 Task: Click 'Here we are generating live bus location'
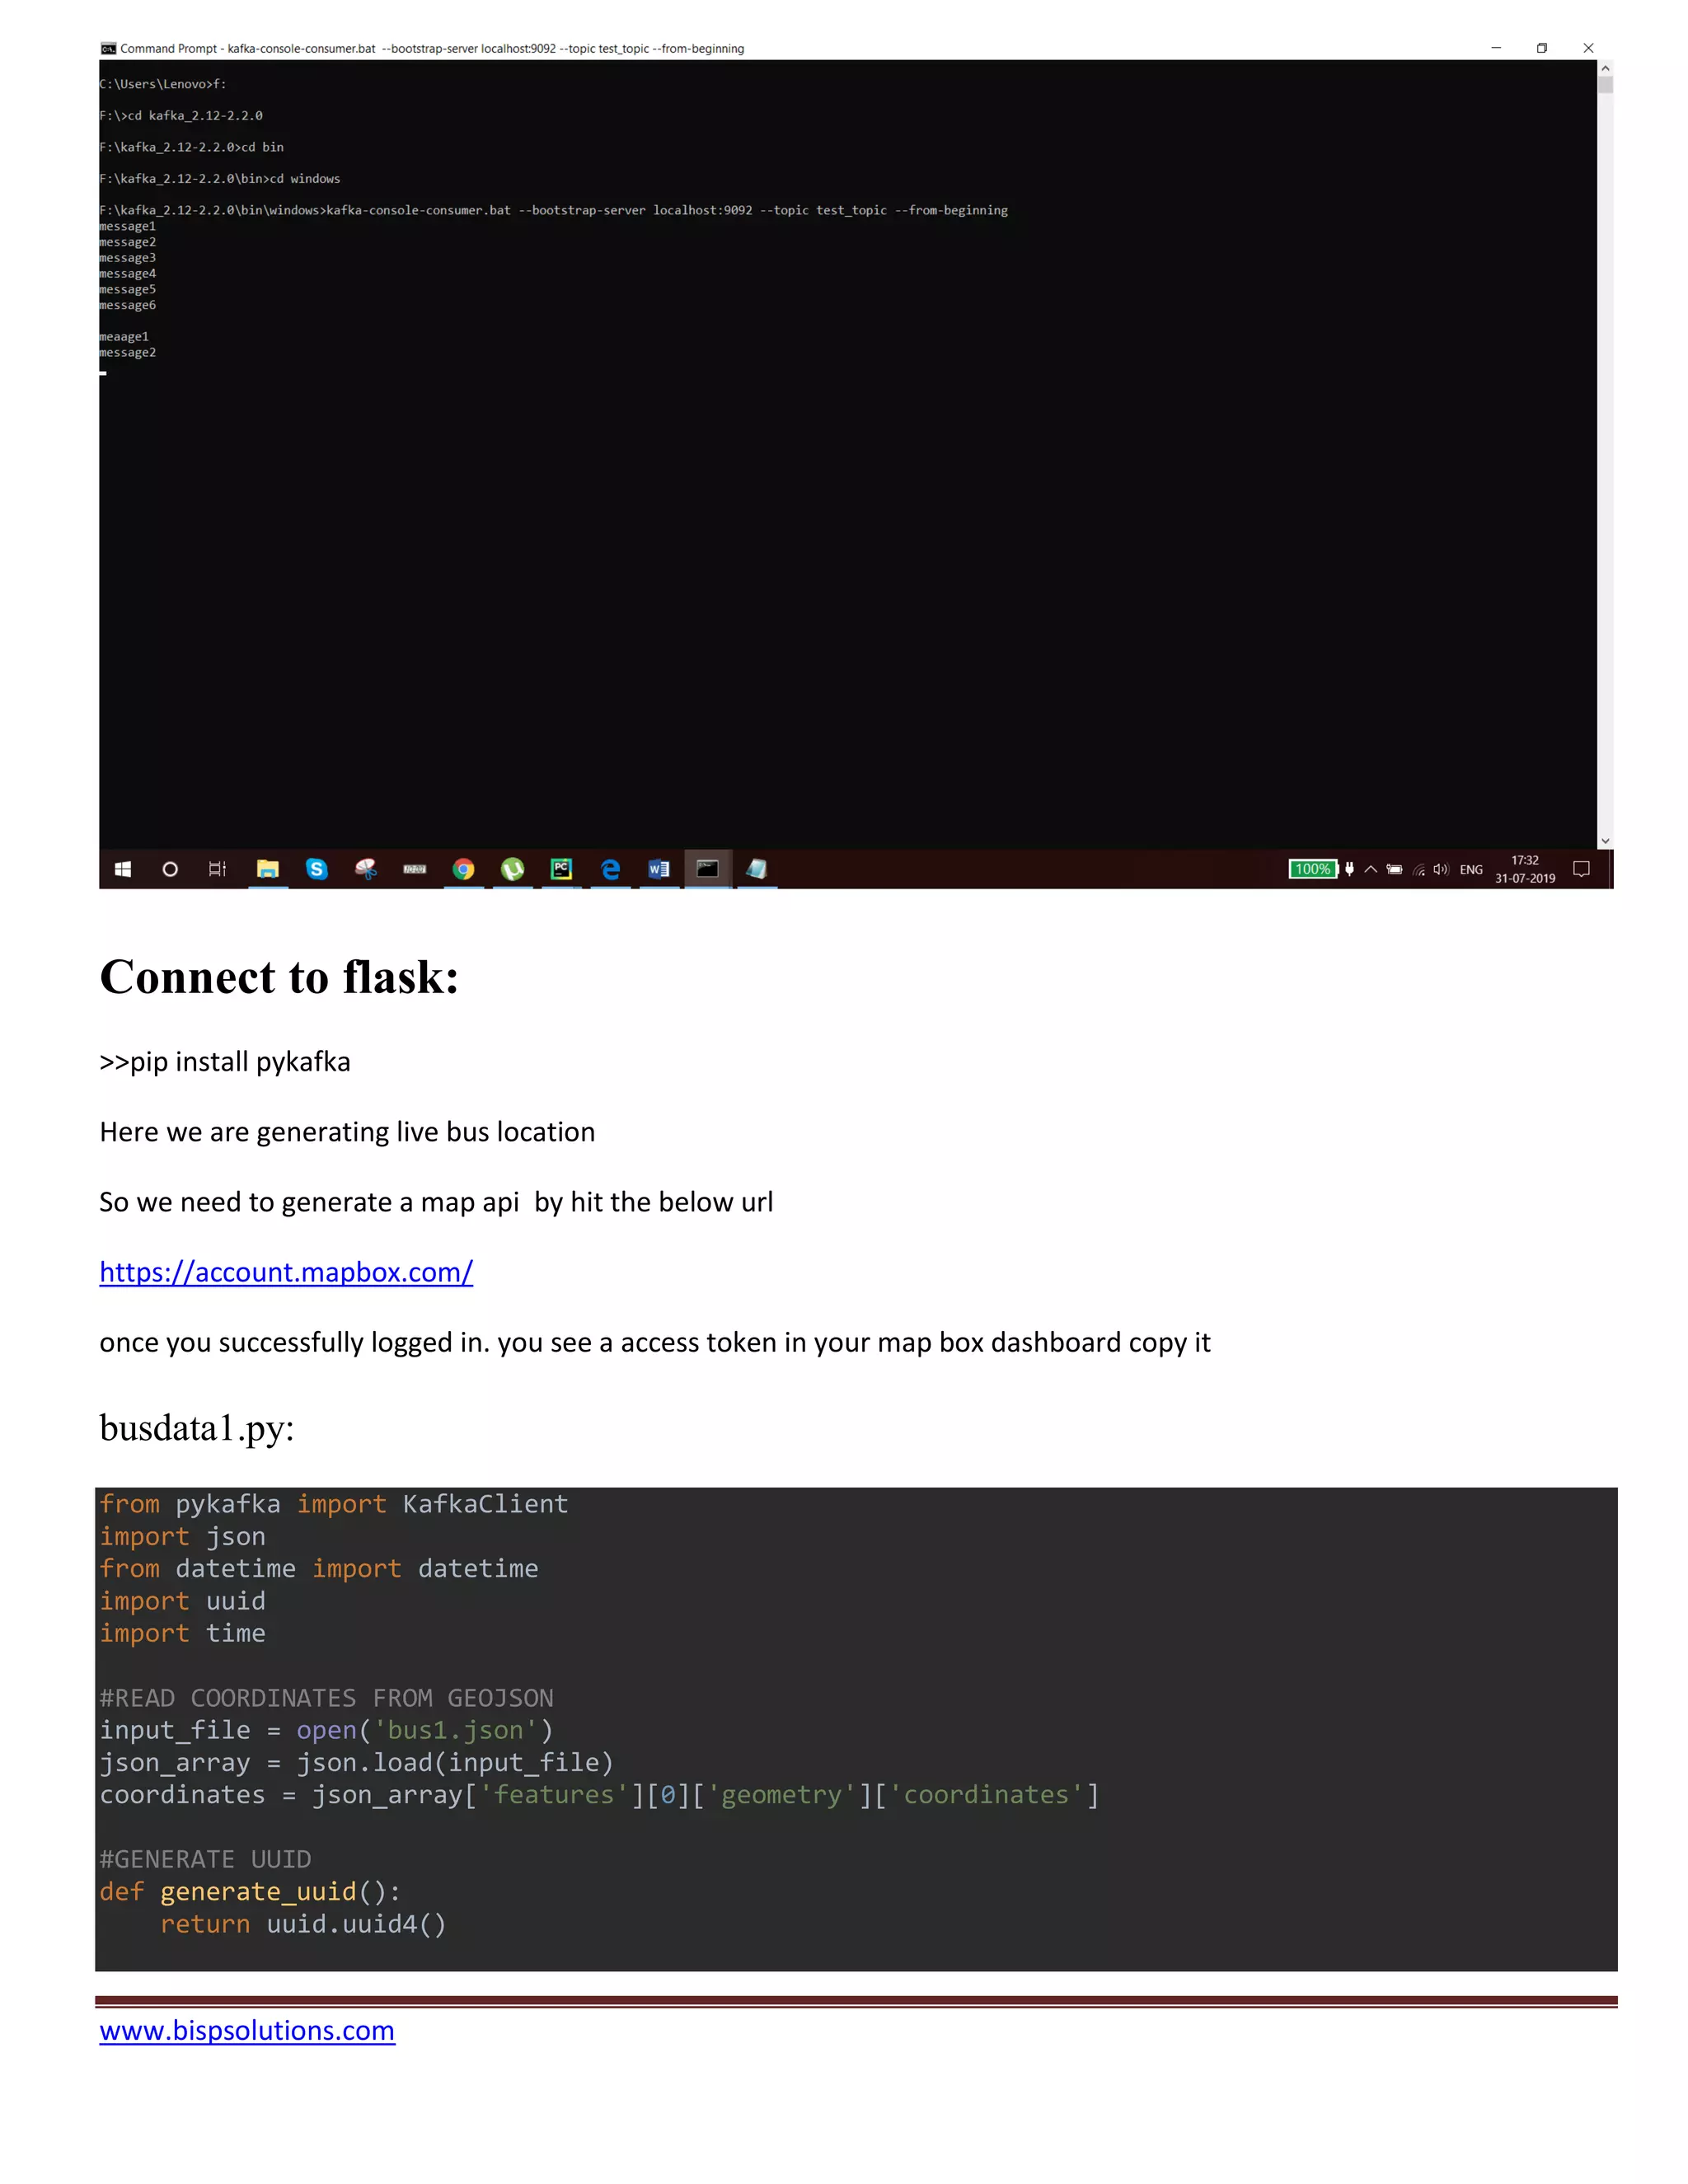(x=347, y=1132)
